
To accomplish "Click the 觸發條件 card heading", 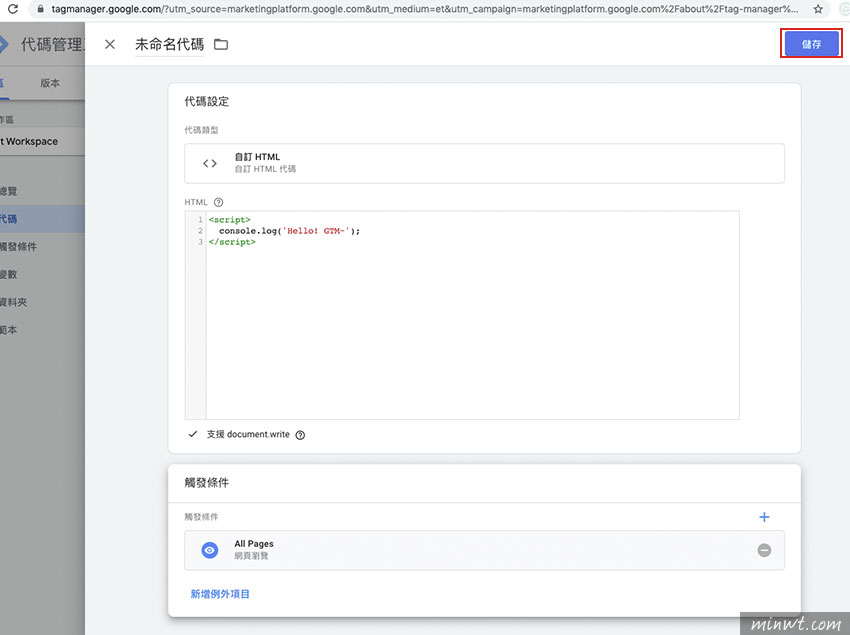I will (x=207, y=483).
